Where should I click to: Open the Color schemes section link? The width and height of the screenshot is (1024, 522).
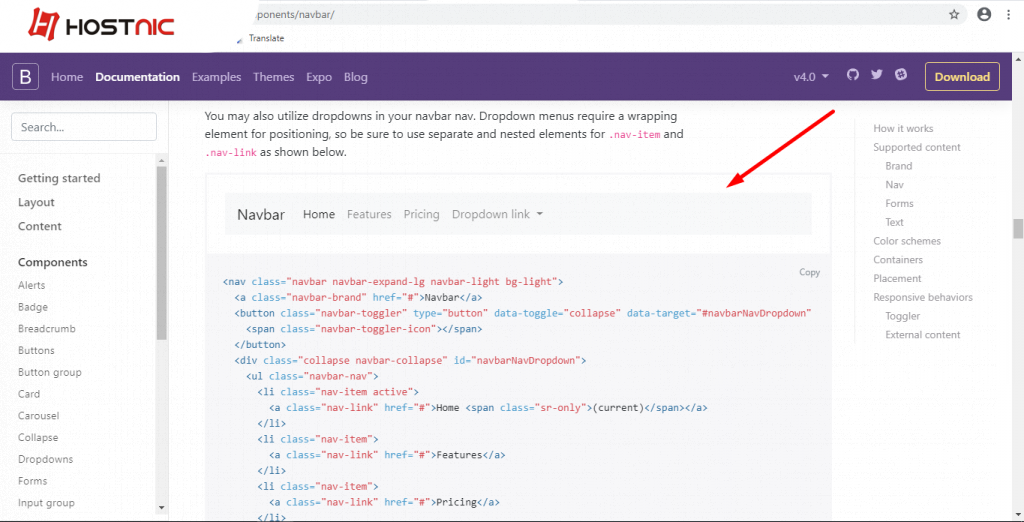[906, 241]
